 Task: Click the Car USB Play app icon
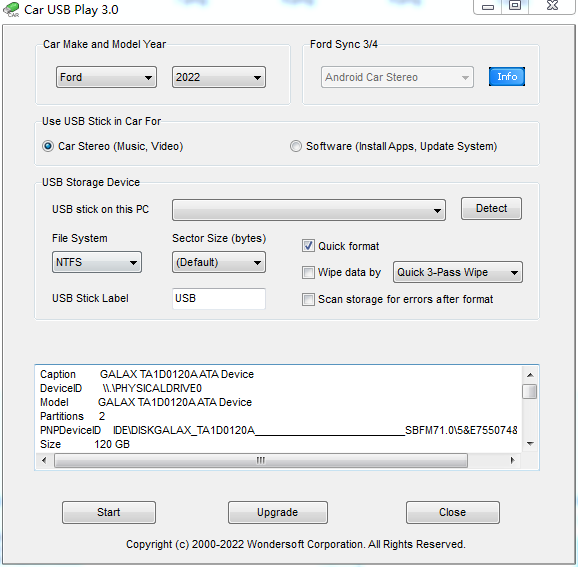click(11, 10)
